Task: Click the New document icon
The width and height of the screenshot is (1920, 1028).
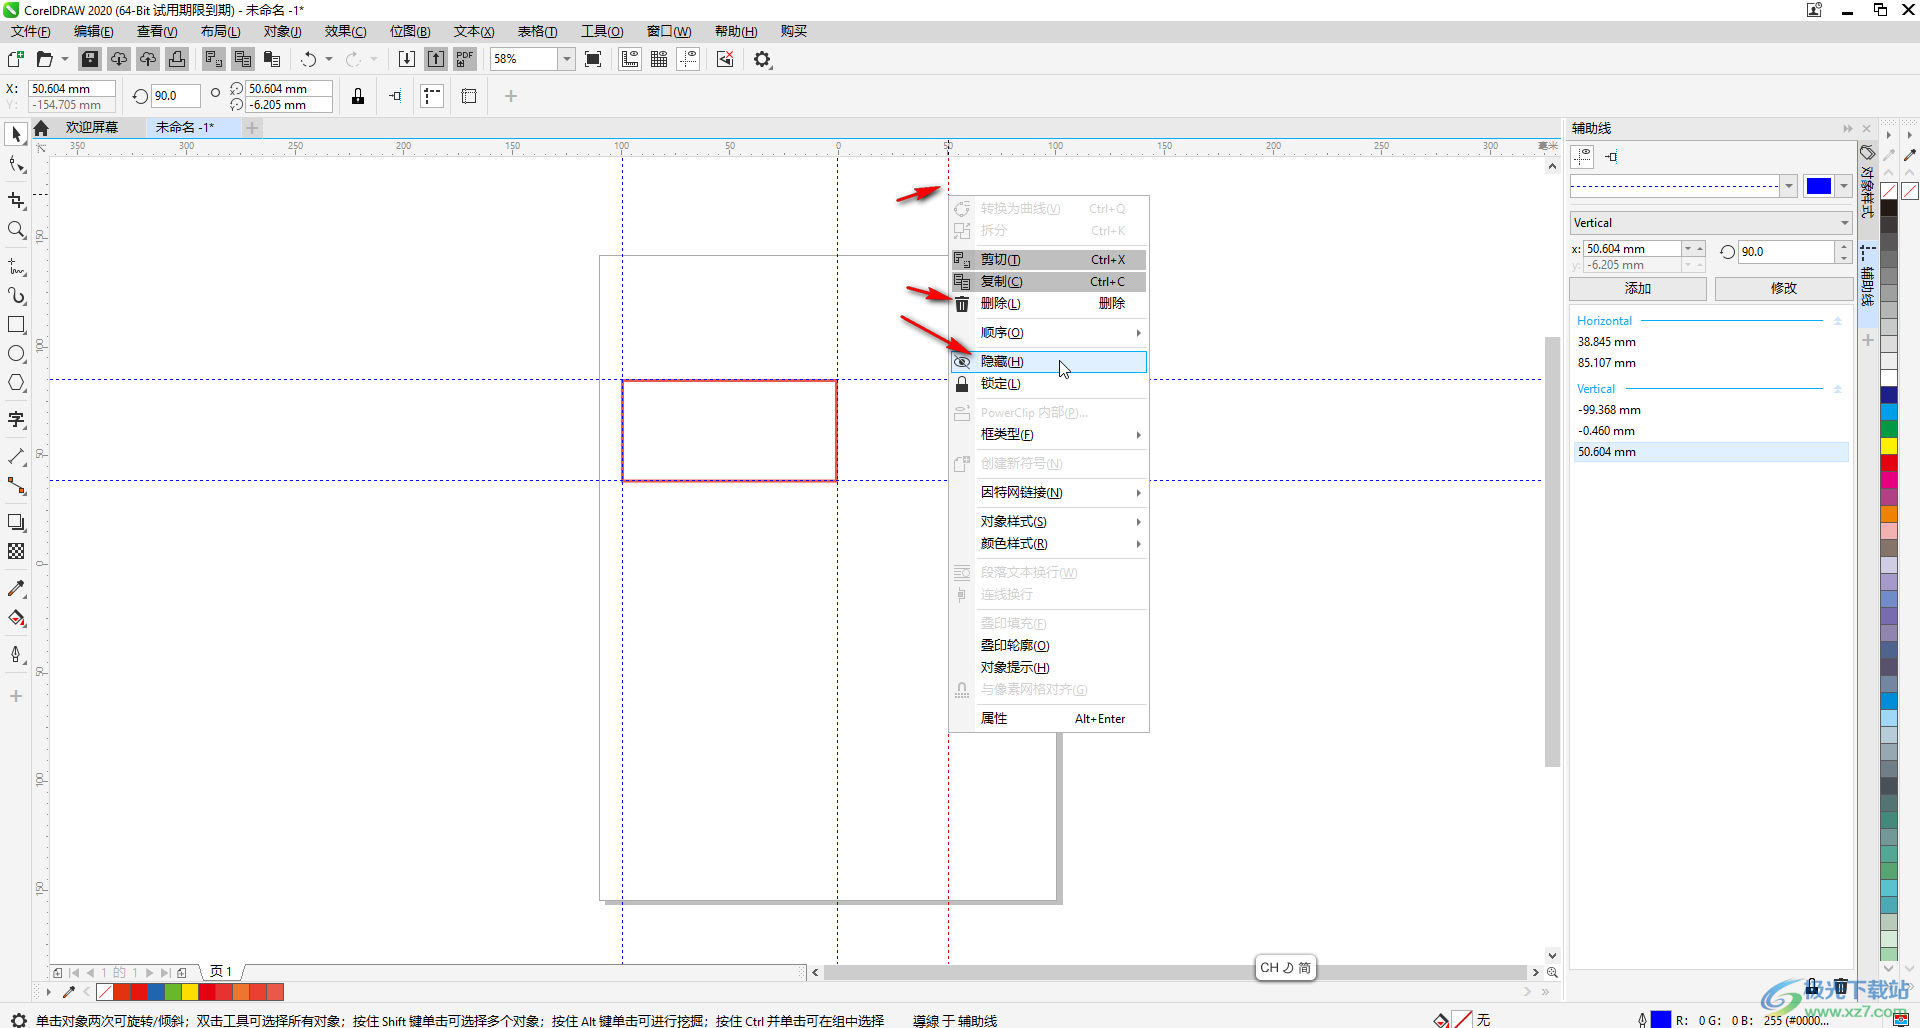Action: coord(16,59)
